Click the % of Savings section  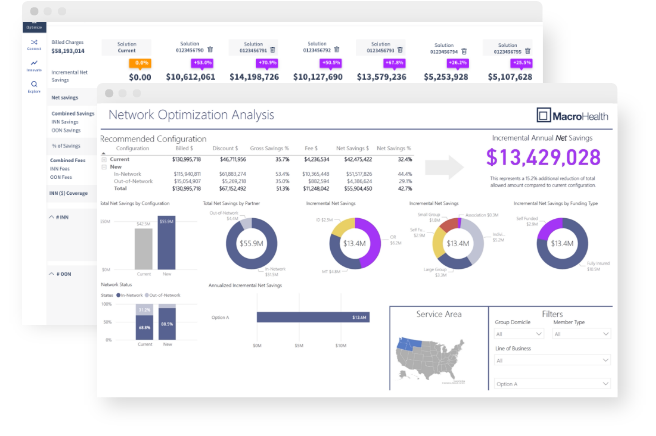coord(67,147)
